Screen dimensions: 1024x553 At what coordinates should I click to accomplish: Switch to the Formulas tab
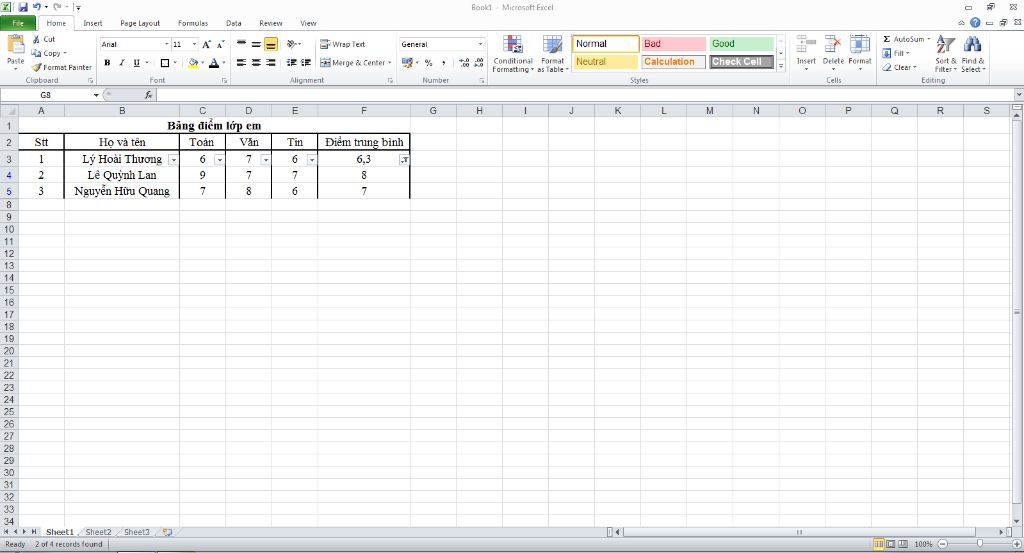tap(193, 23)
